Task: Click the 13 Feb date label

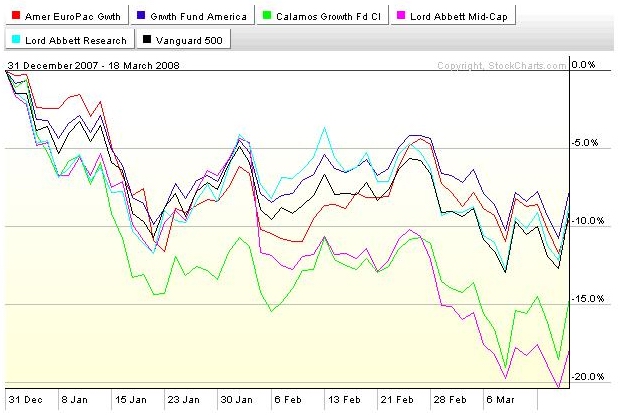Action: coord(344,400)
